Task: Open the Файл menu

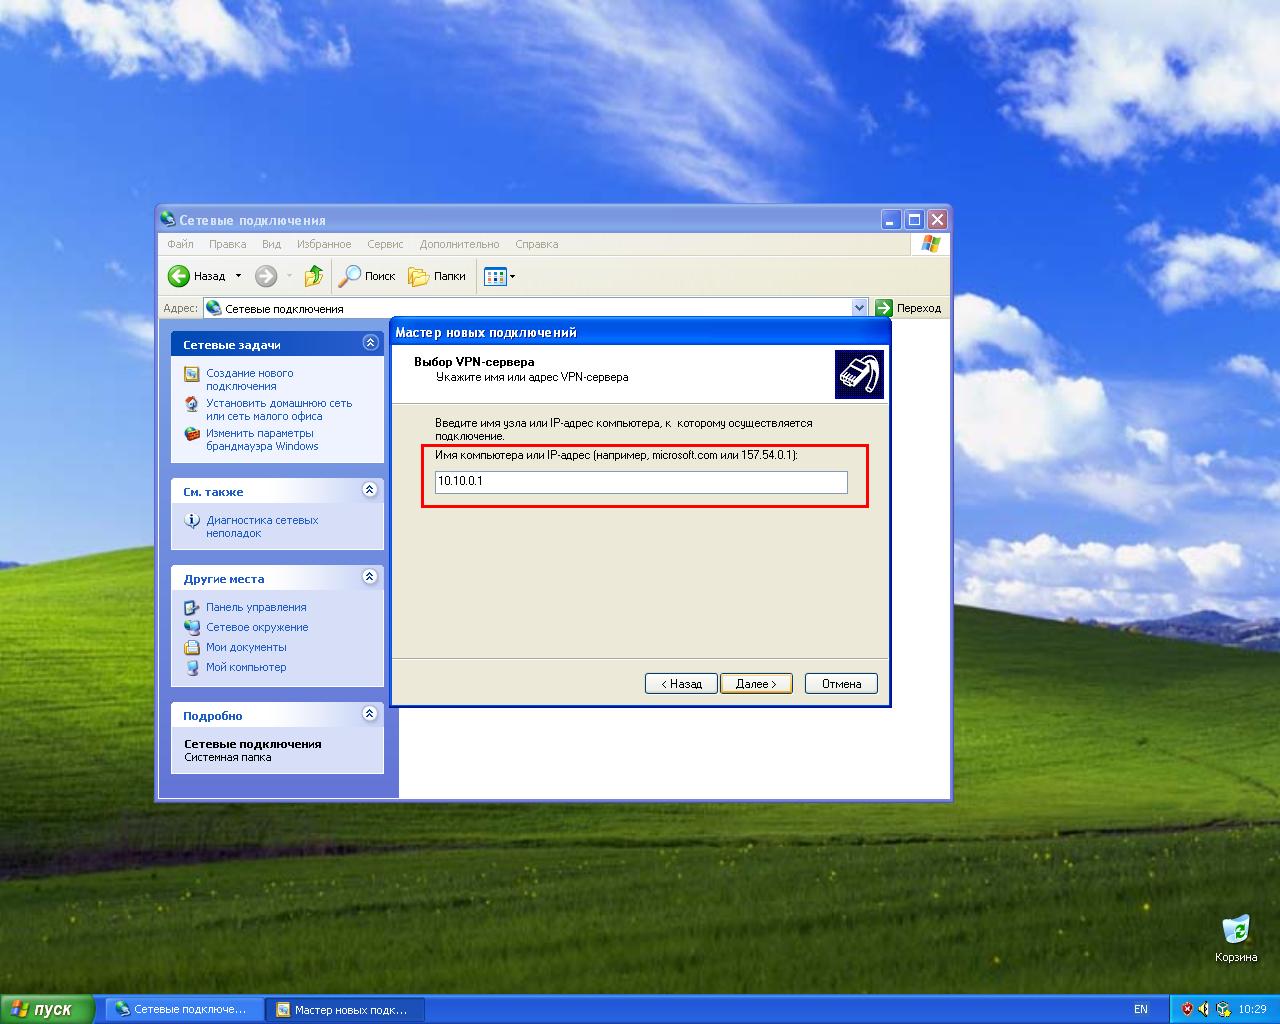Action: click(180, 244)
